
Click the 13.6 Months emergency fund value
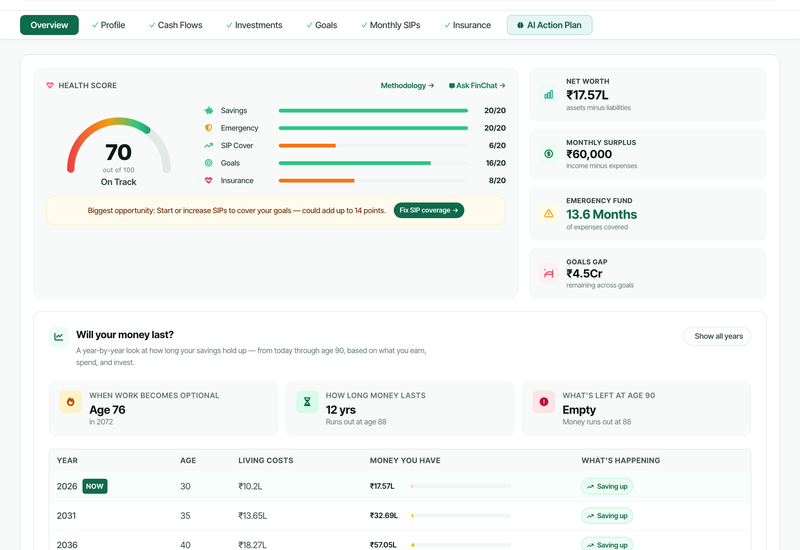602,214
